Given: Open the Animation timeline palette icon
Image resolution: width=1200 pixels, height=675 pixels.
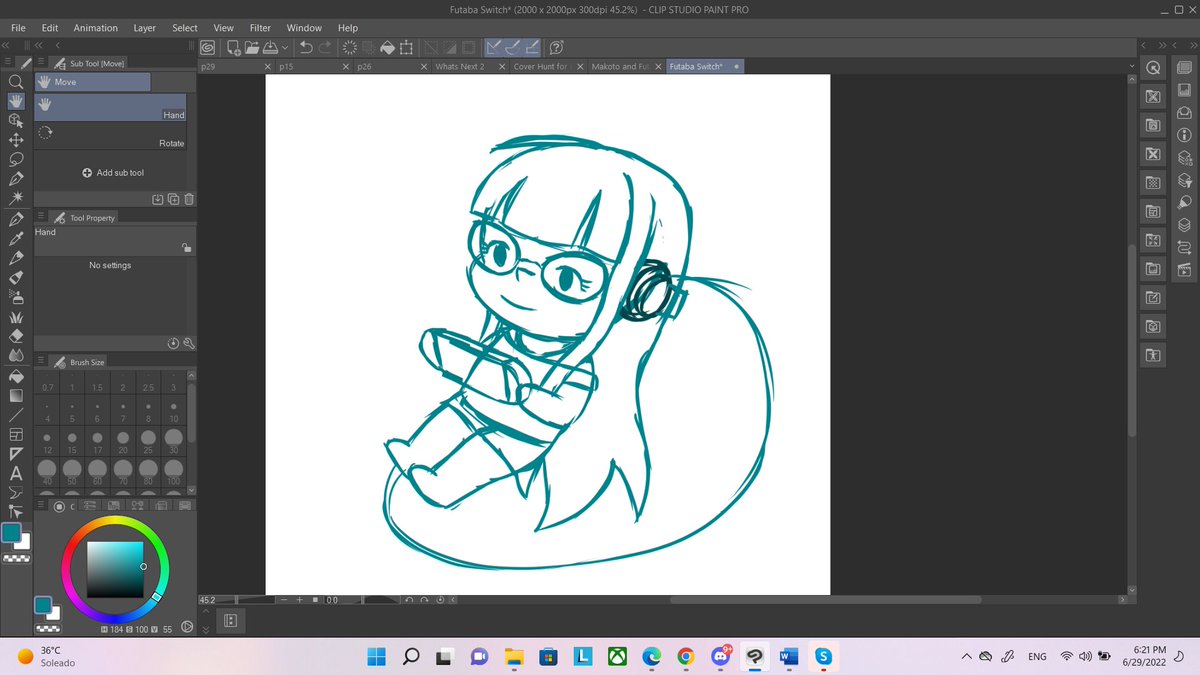Looking at the screenshot, I should 1184,270.
